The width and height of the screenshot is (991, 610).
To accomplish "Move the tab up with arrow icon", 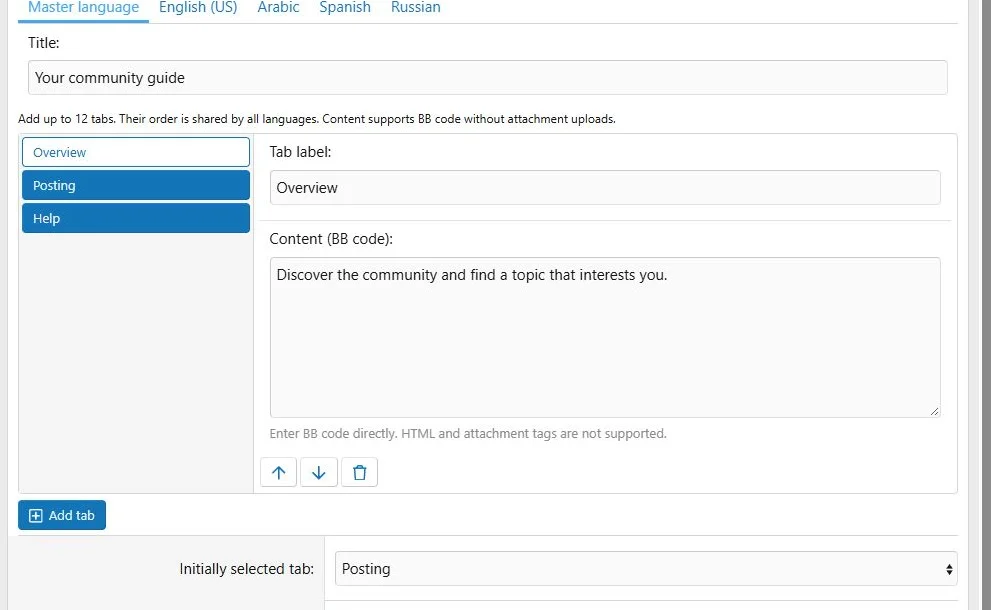I will (278, 472).
